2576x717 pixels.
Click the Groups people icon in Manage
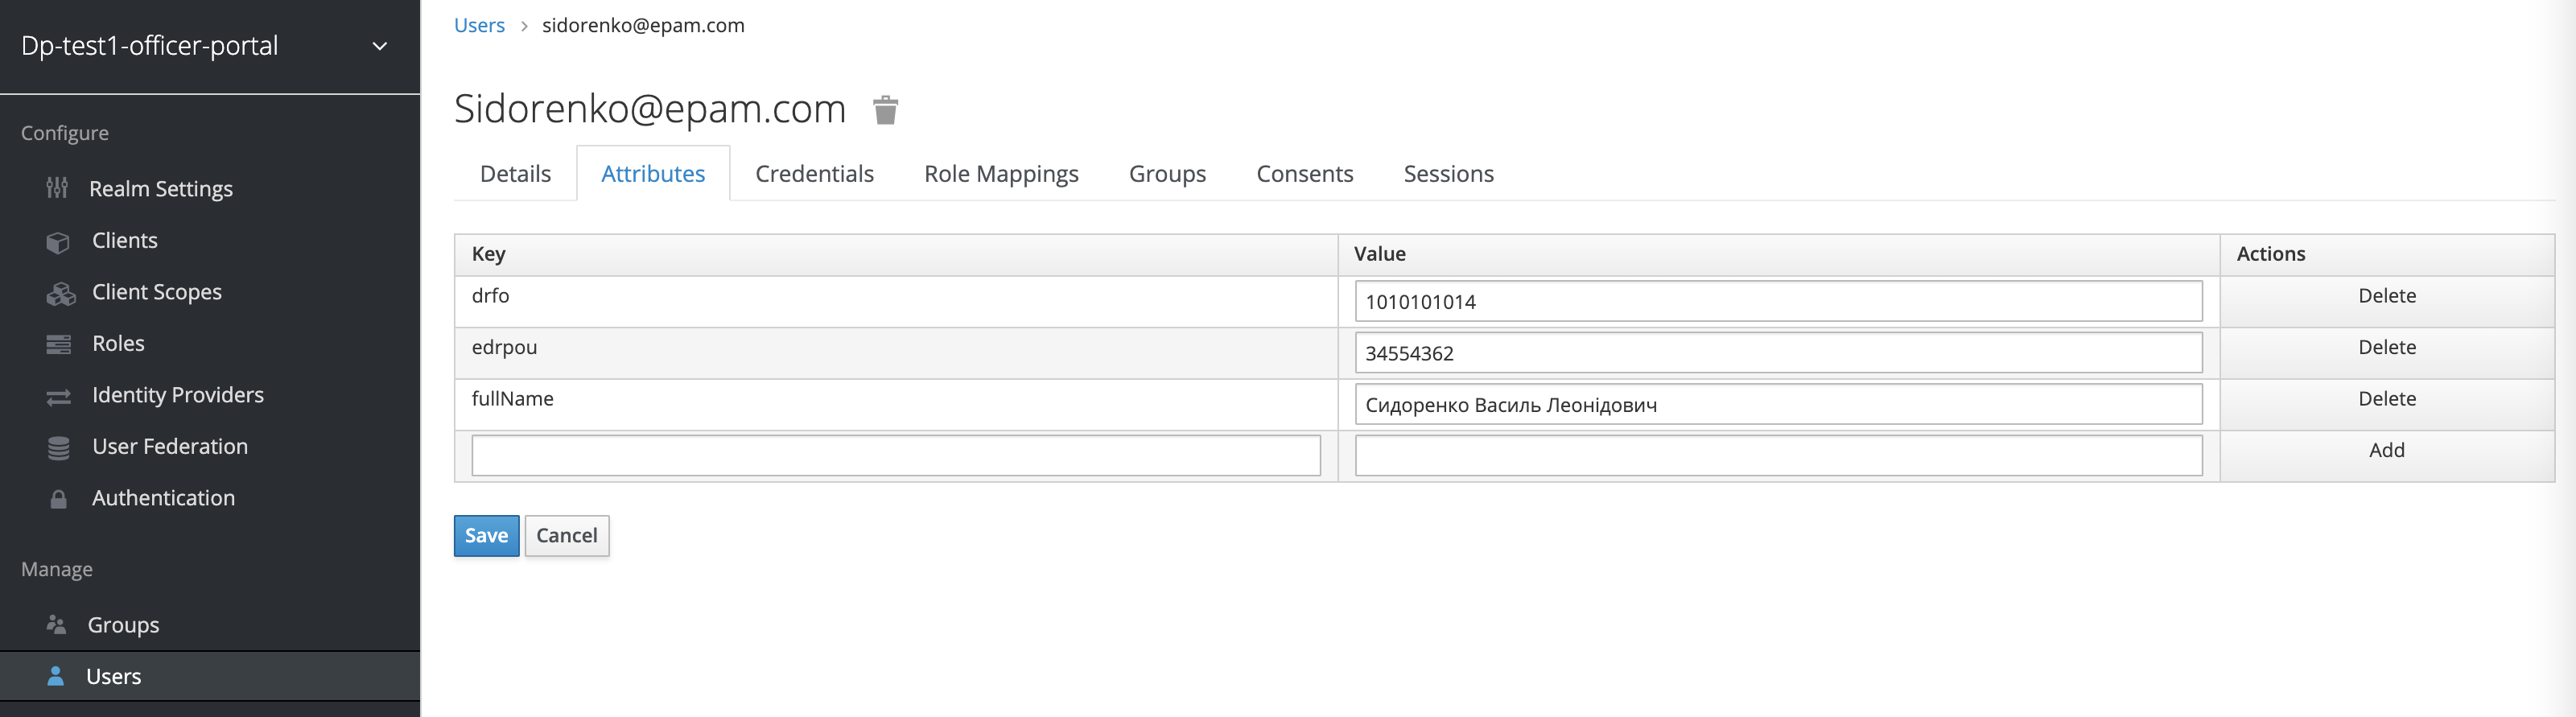coord(56,625)
